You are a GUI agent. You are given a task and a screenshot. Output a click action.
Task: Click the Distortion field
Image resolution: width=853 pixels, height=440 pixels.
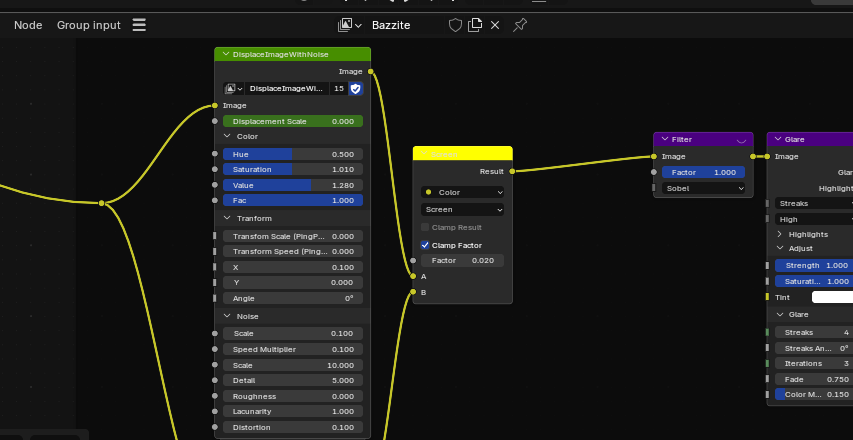[293, 427]
